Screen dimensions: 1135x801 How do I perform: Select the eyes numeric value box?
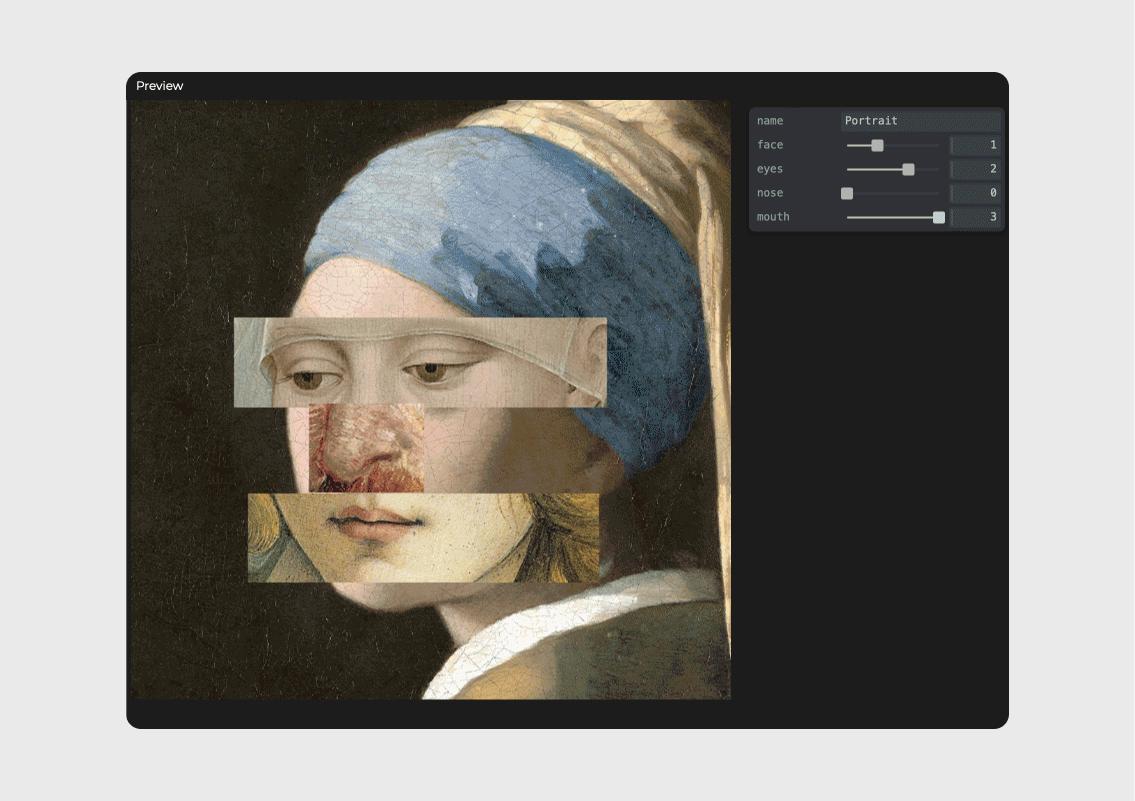(x=975, y=169)
